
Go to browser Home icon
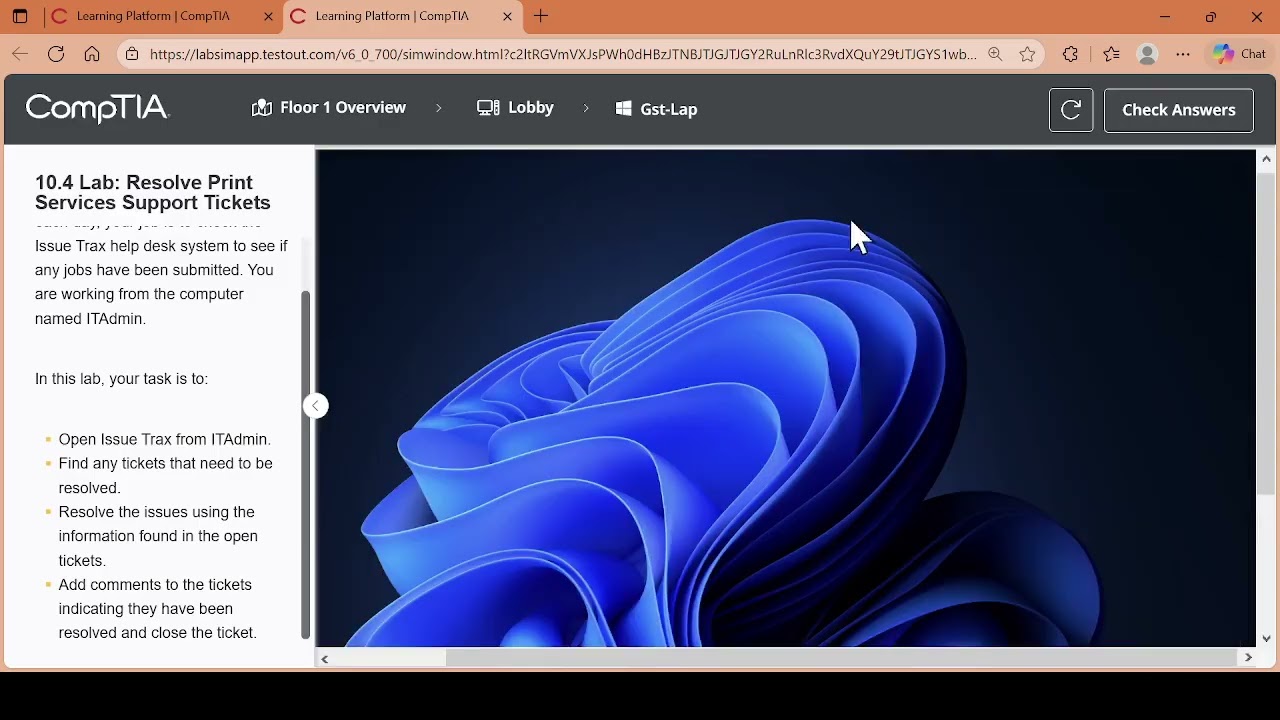(92, 54)
